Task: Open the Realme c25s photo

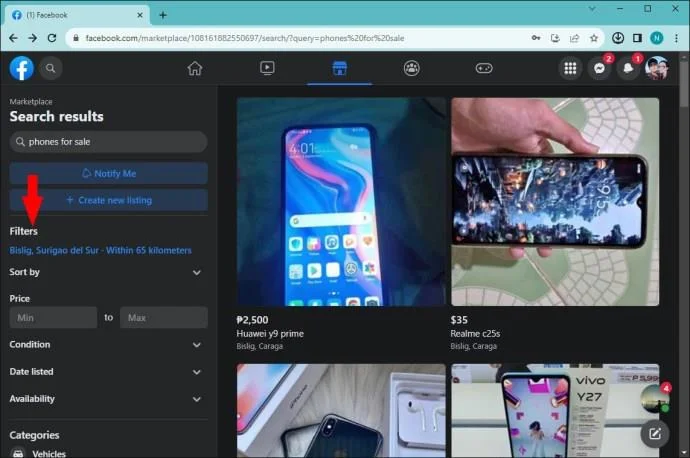Action: 555,202
